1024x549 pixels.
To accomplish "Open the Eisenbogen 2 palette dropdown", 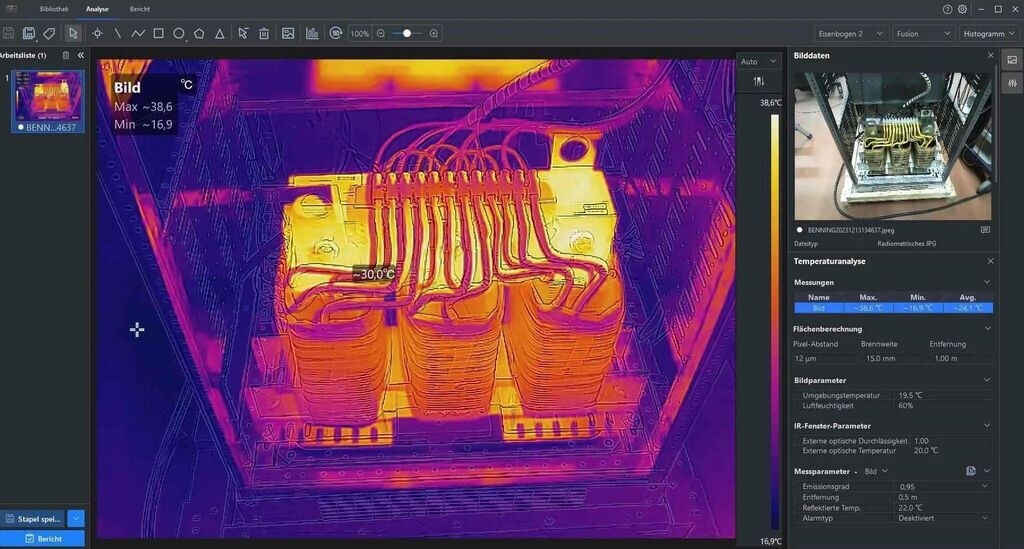I will (850, 33).
